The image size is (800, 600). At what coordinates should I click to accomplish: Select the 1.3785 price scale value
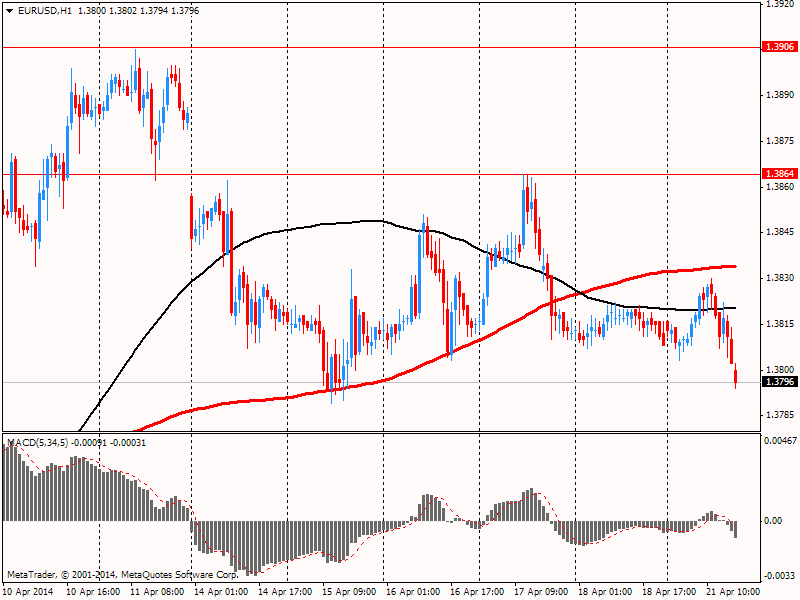pyautogui.click(x=781, y=415)
